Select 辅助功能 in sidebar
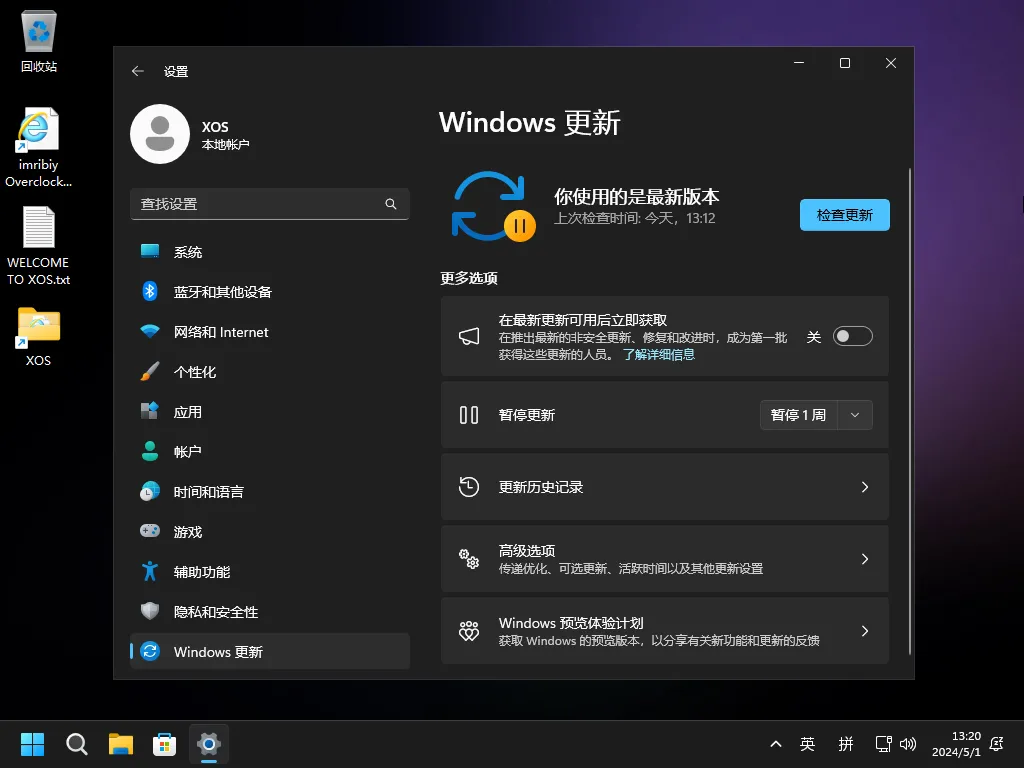Screen dimensions: 1024x768 pyautogui.click(x=200, y=571)
